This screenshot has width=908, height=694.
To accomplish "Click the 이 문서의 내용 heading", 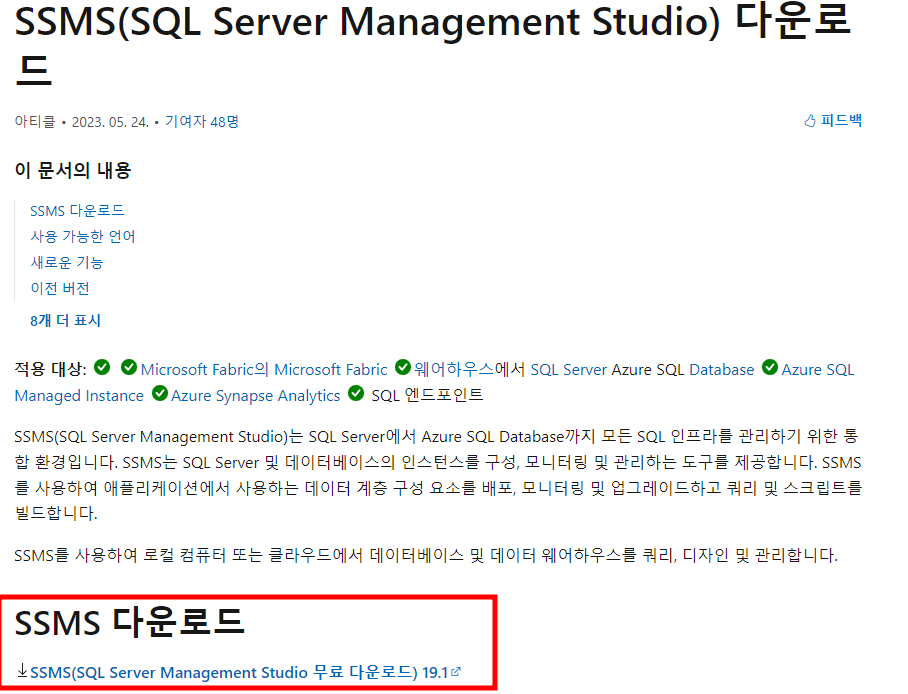I will click(x=73, y=170).
